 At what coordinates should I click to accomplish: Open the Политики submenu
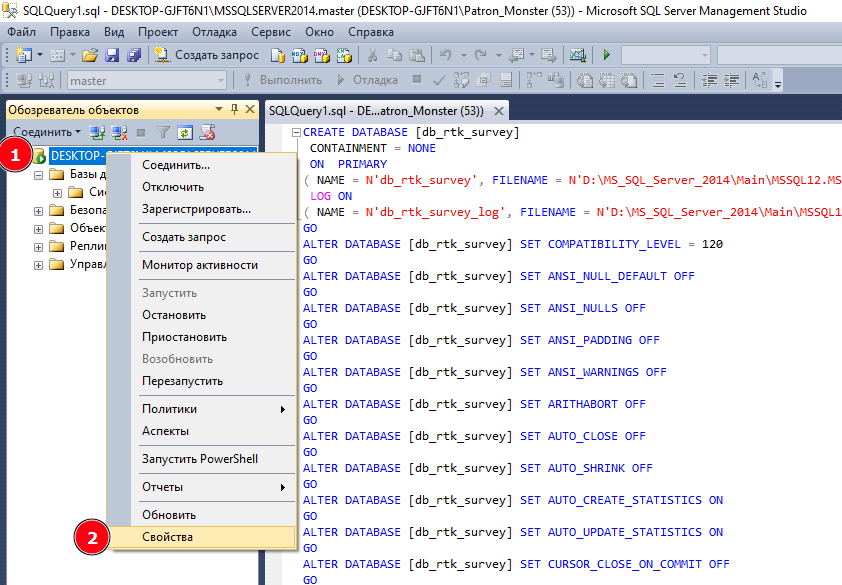point(202,409)
